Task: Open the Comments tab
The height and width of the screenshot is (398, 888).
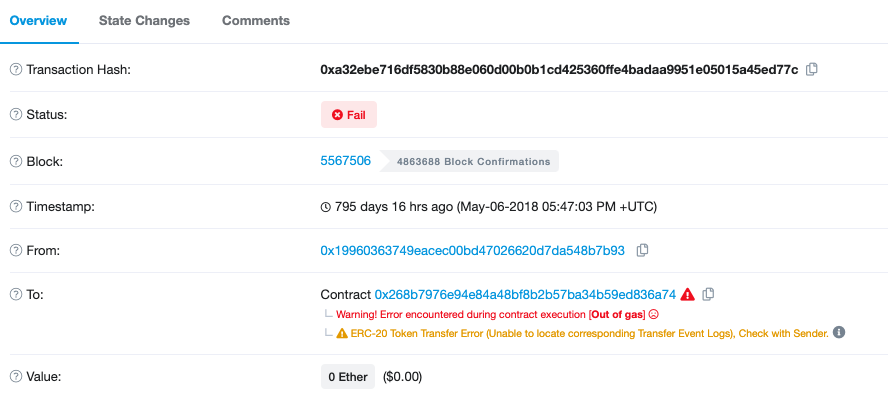Action: click(x=256, y=21)
